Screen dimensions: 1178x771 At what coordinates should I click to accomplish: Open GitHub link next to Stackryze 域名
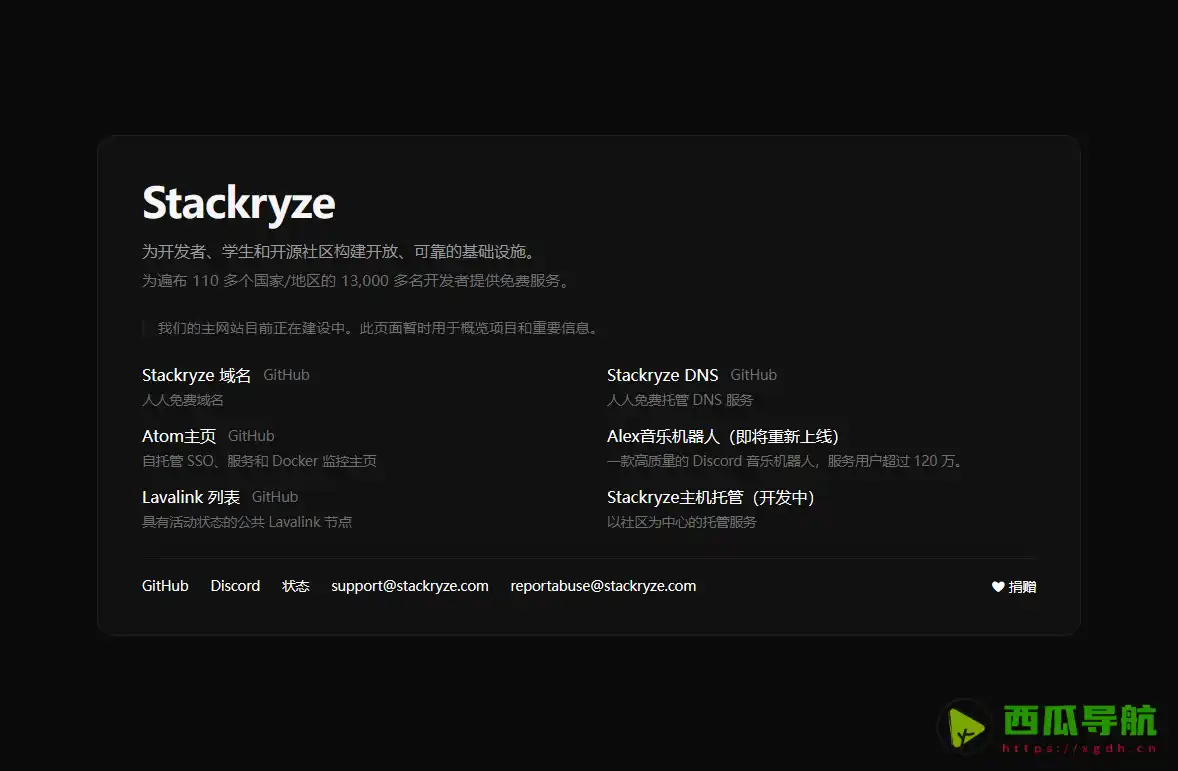pos(286,375)
